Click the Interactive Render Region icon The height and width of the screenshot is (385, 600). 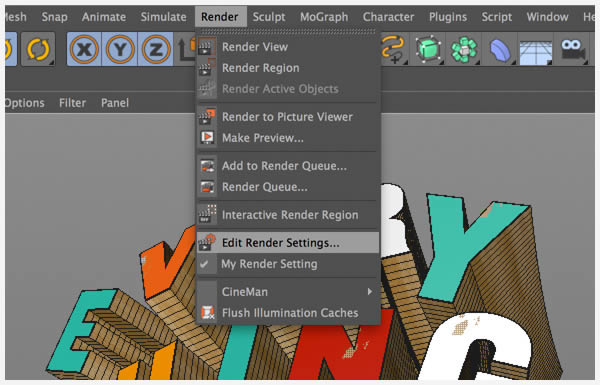coord(207,214)
